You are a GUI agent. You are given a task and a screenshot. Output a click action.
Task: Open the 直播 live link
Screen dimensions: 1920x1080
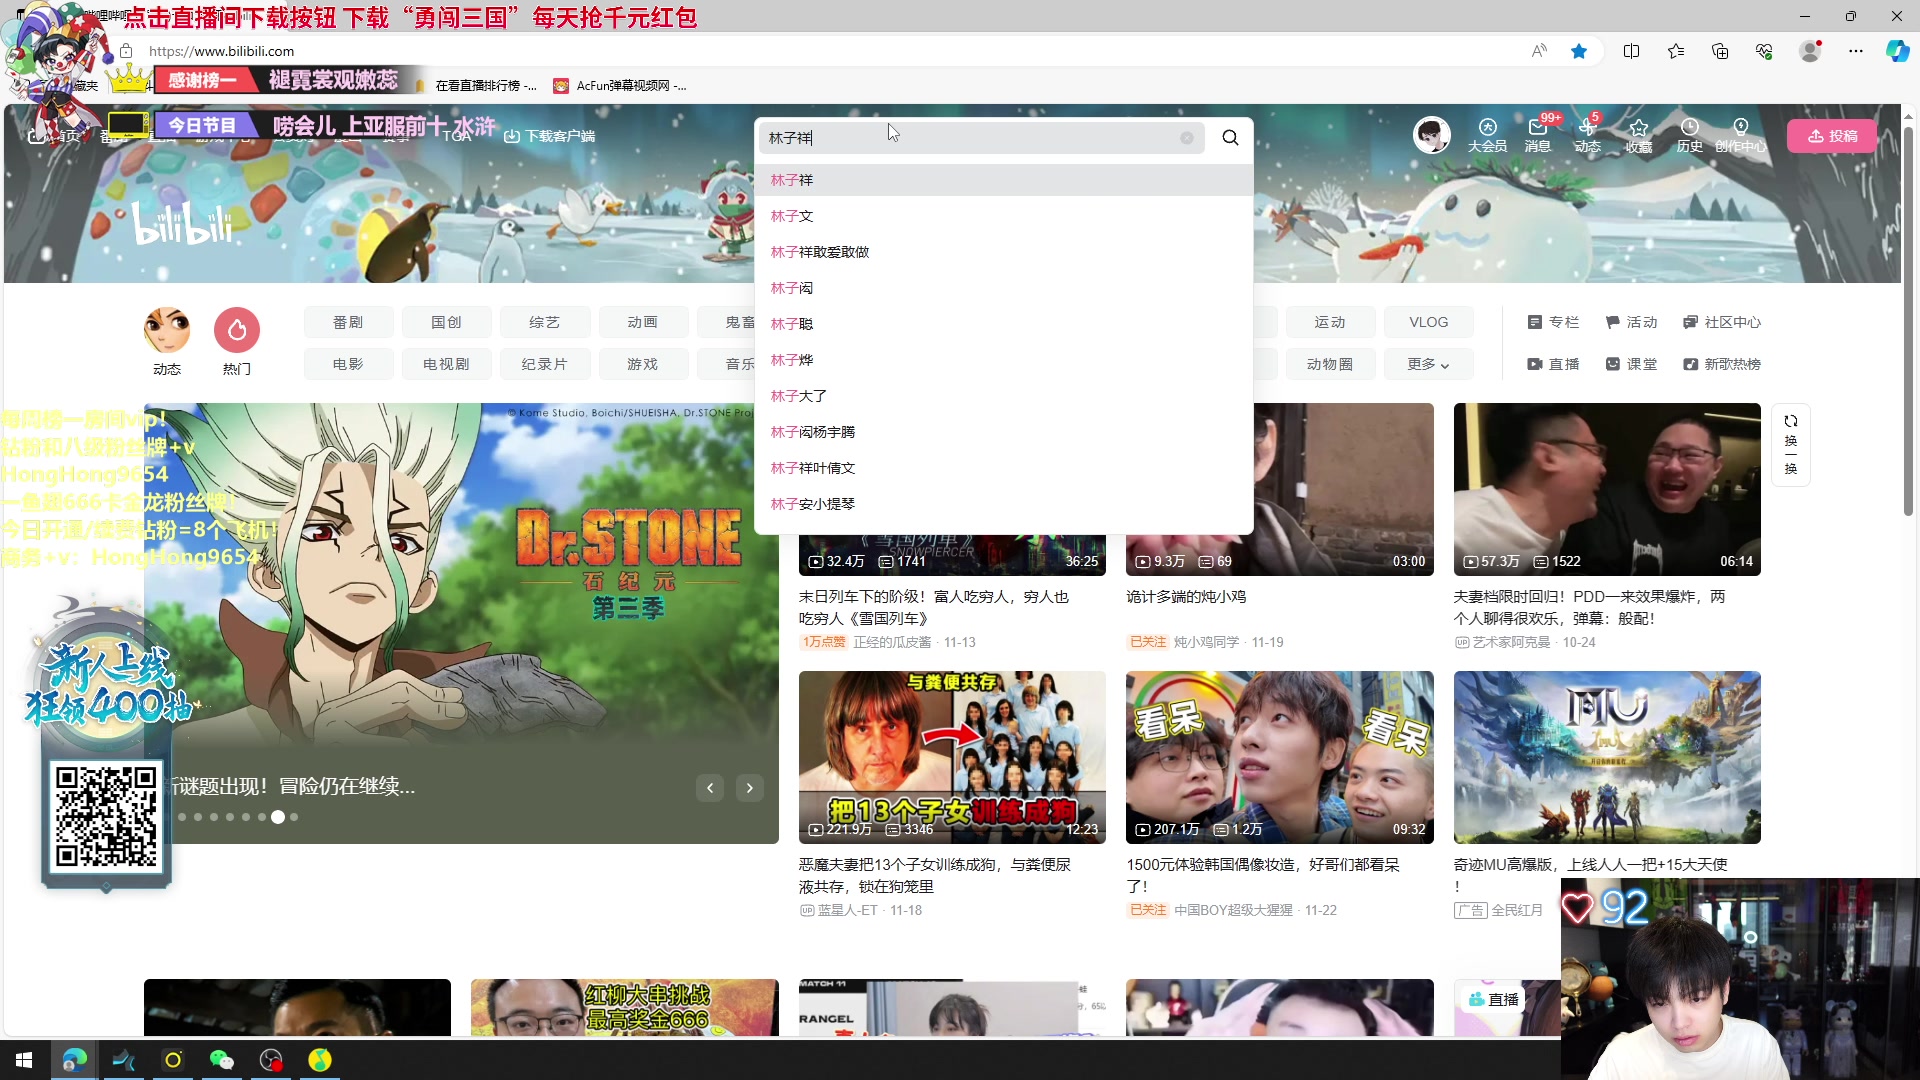(1554, 364)
